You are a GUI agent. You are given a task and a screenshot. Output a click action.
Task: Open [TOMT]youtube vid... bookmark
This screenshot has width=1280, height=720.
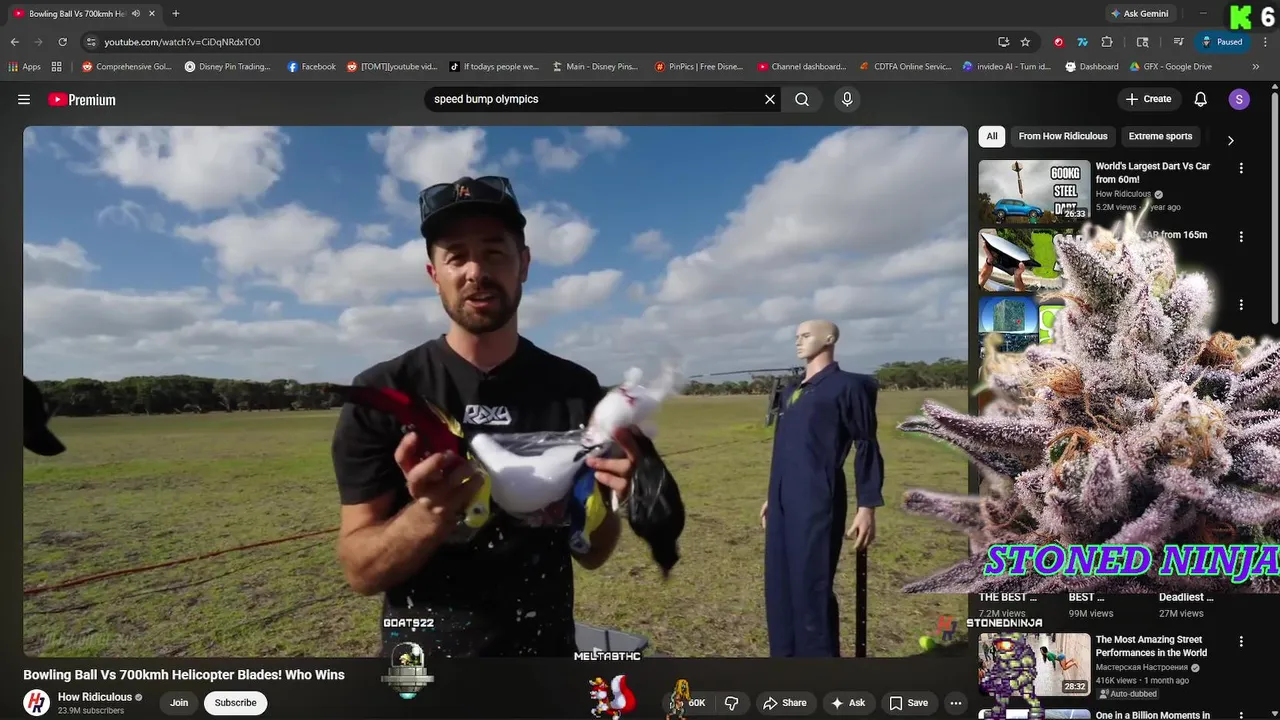[392, 67]
